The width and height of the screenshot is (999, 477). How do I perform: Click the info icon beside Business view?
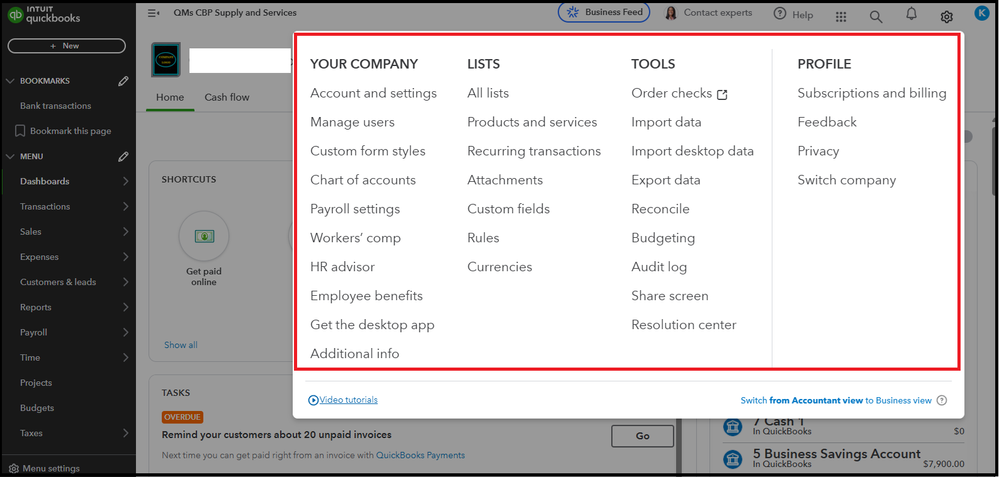pyautogui.click(x=942, y=401)
